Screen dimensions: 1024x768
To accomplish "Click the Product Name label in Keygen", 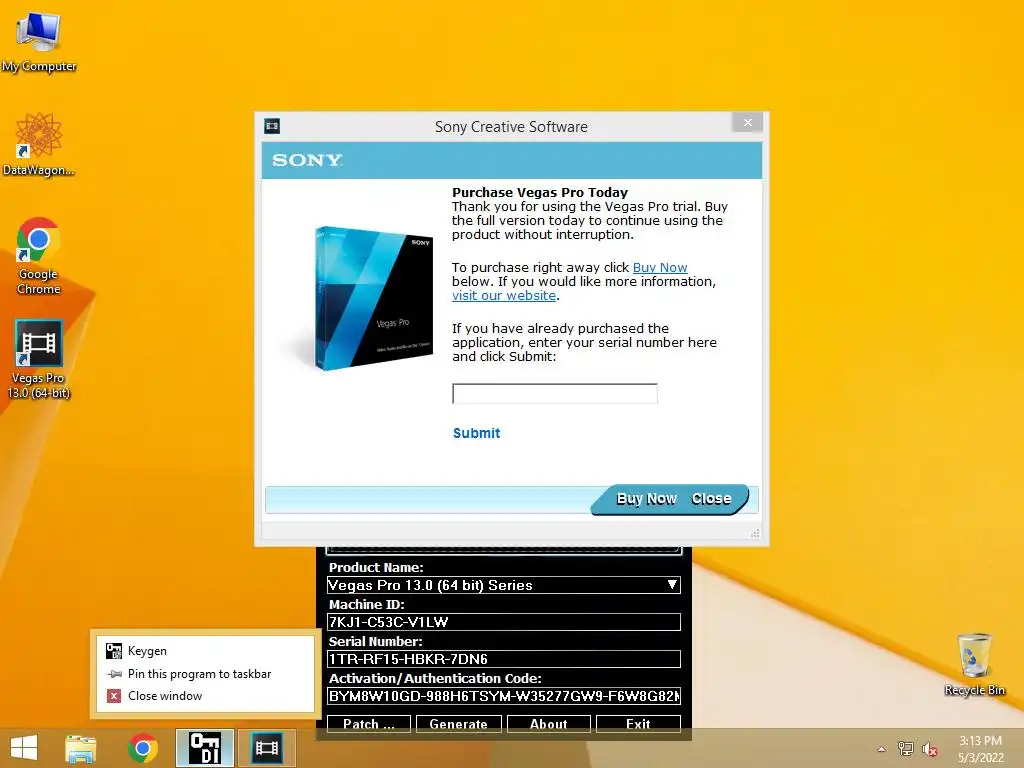I will pos(376,567).
